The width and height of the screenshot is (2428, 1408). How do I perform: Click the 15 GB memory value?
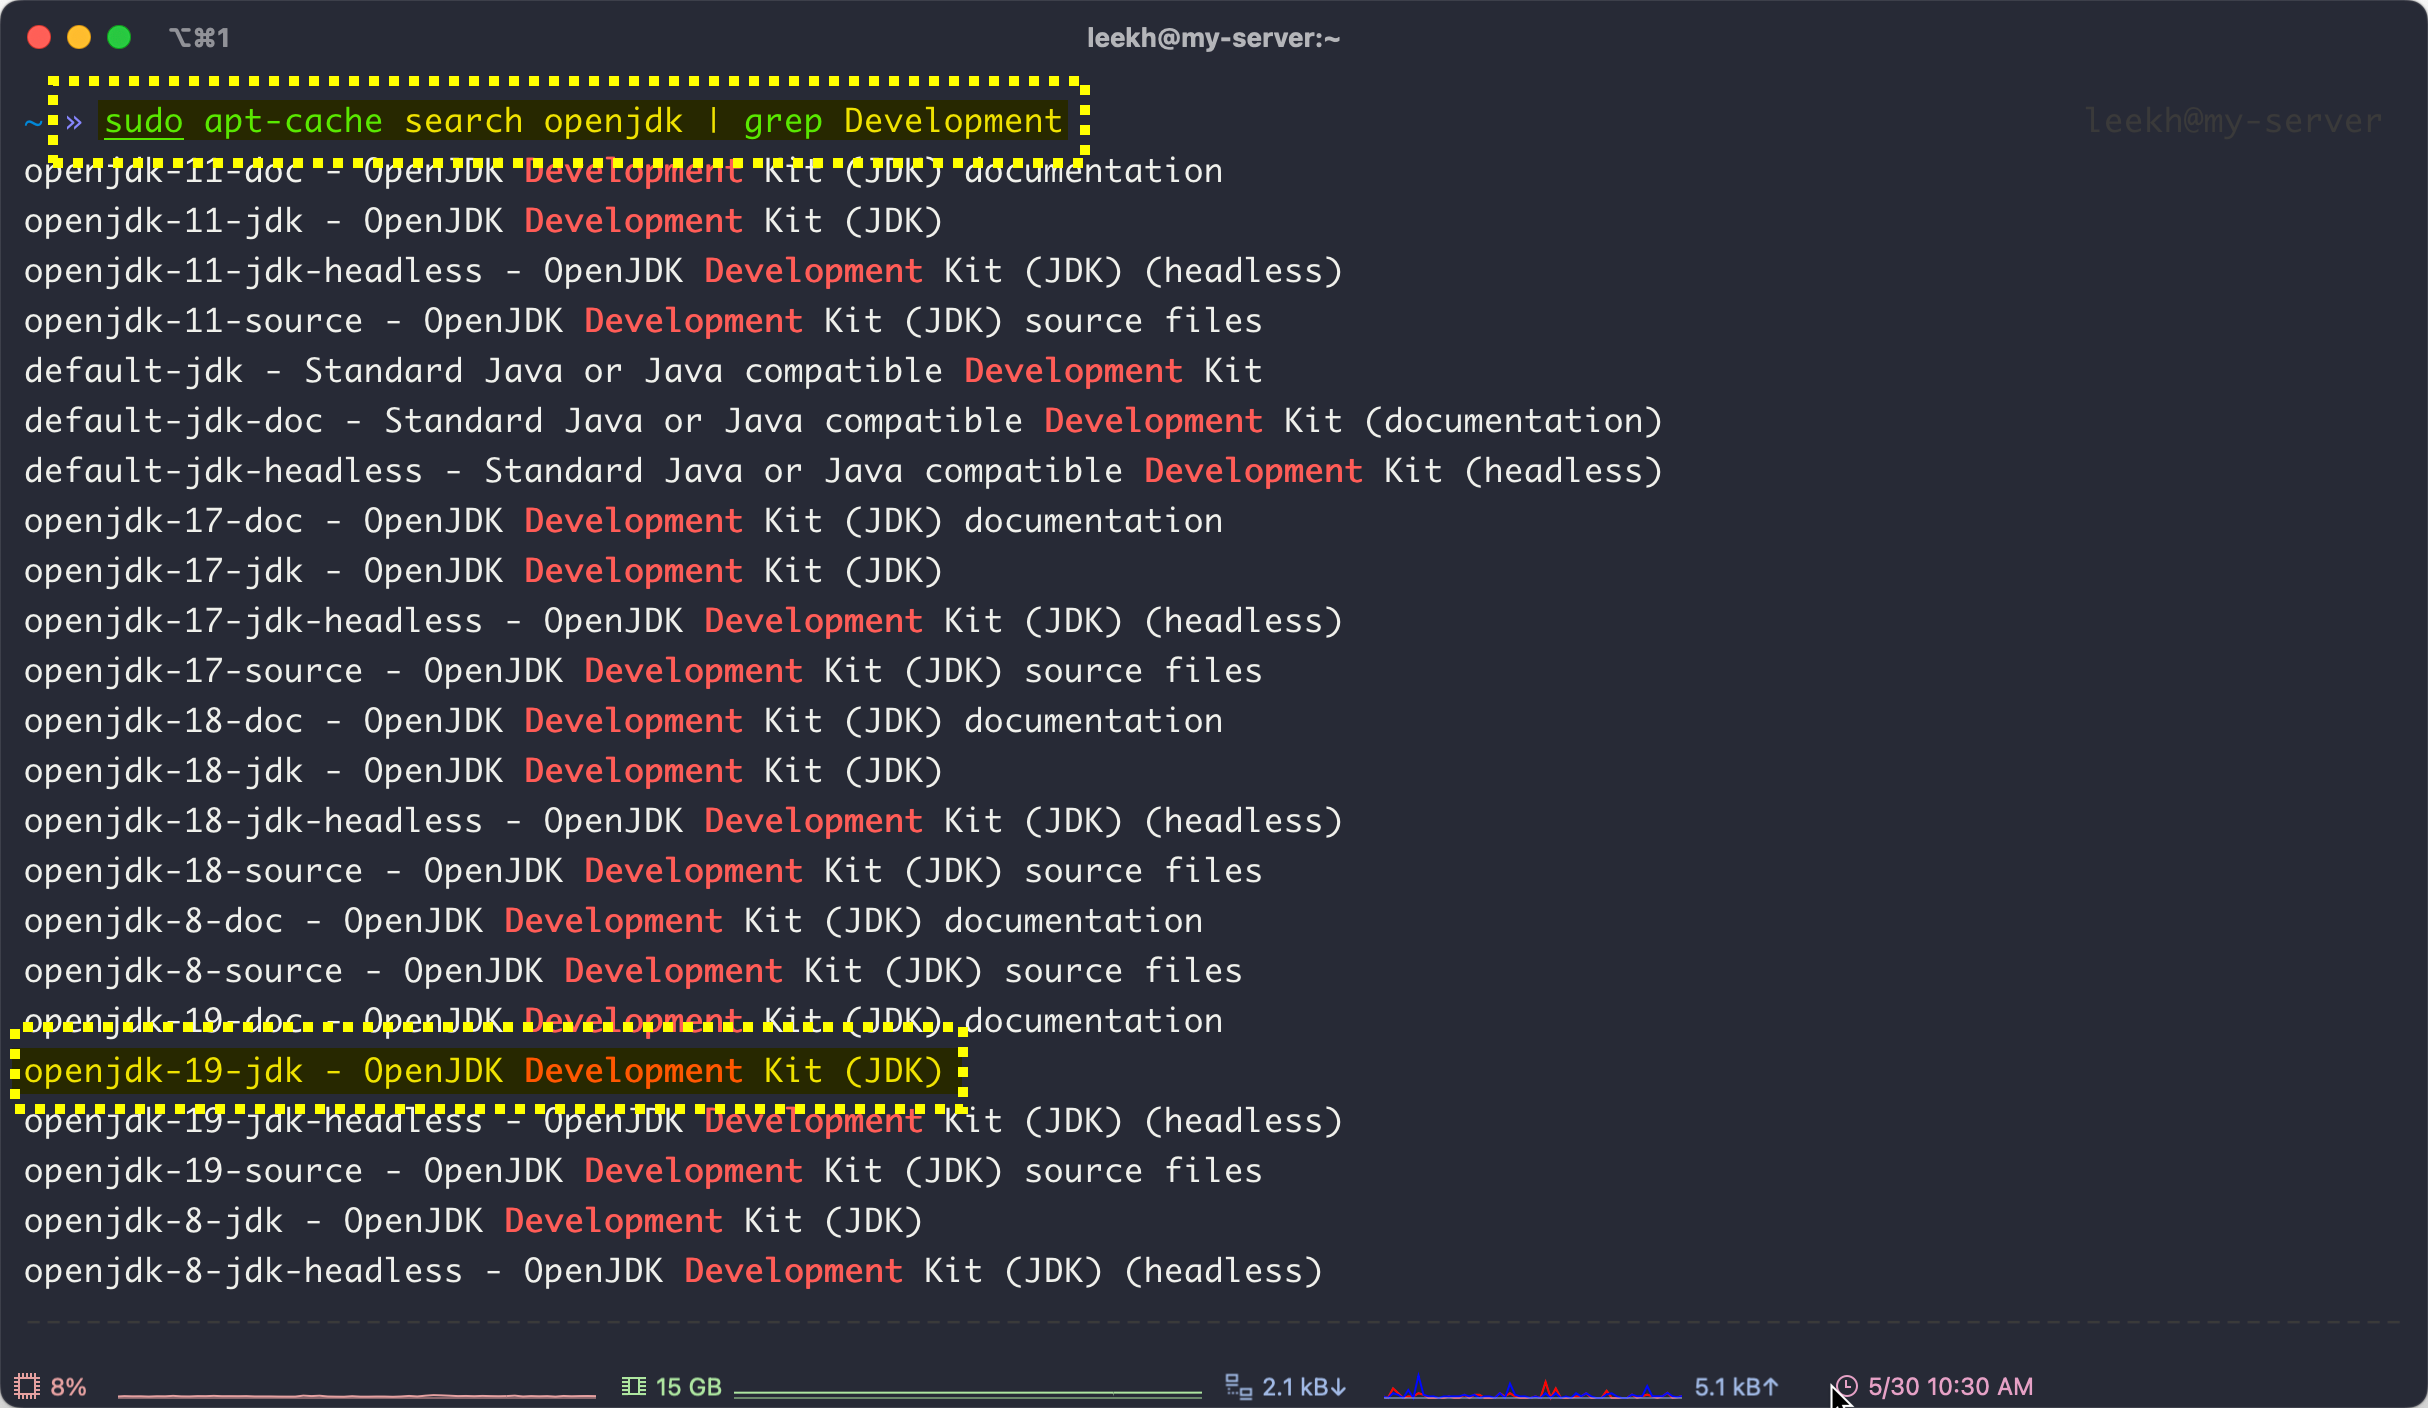click(688, 1386)
